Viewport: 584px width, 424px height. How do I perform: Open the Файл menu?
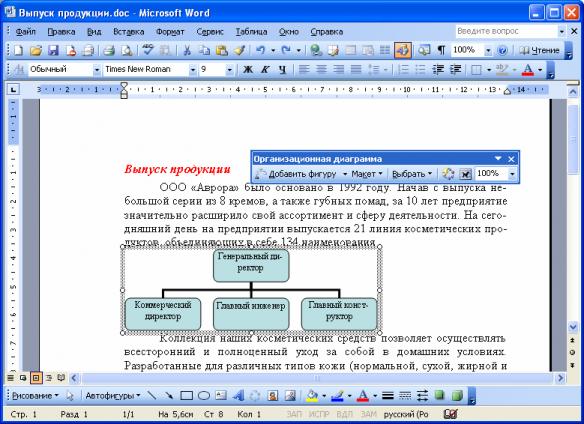click(25, 32)
